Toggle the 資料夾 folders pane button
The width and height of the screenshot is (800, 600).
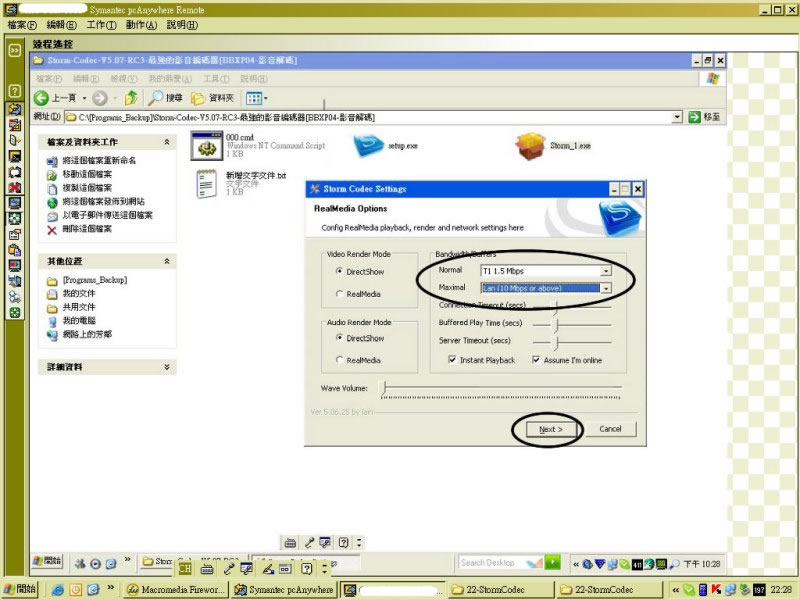[x=212, y=98]
